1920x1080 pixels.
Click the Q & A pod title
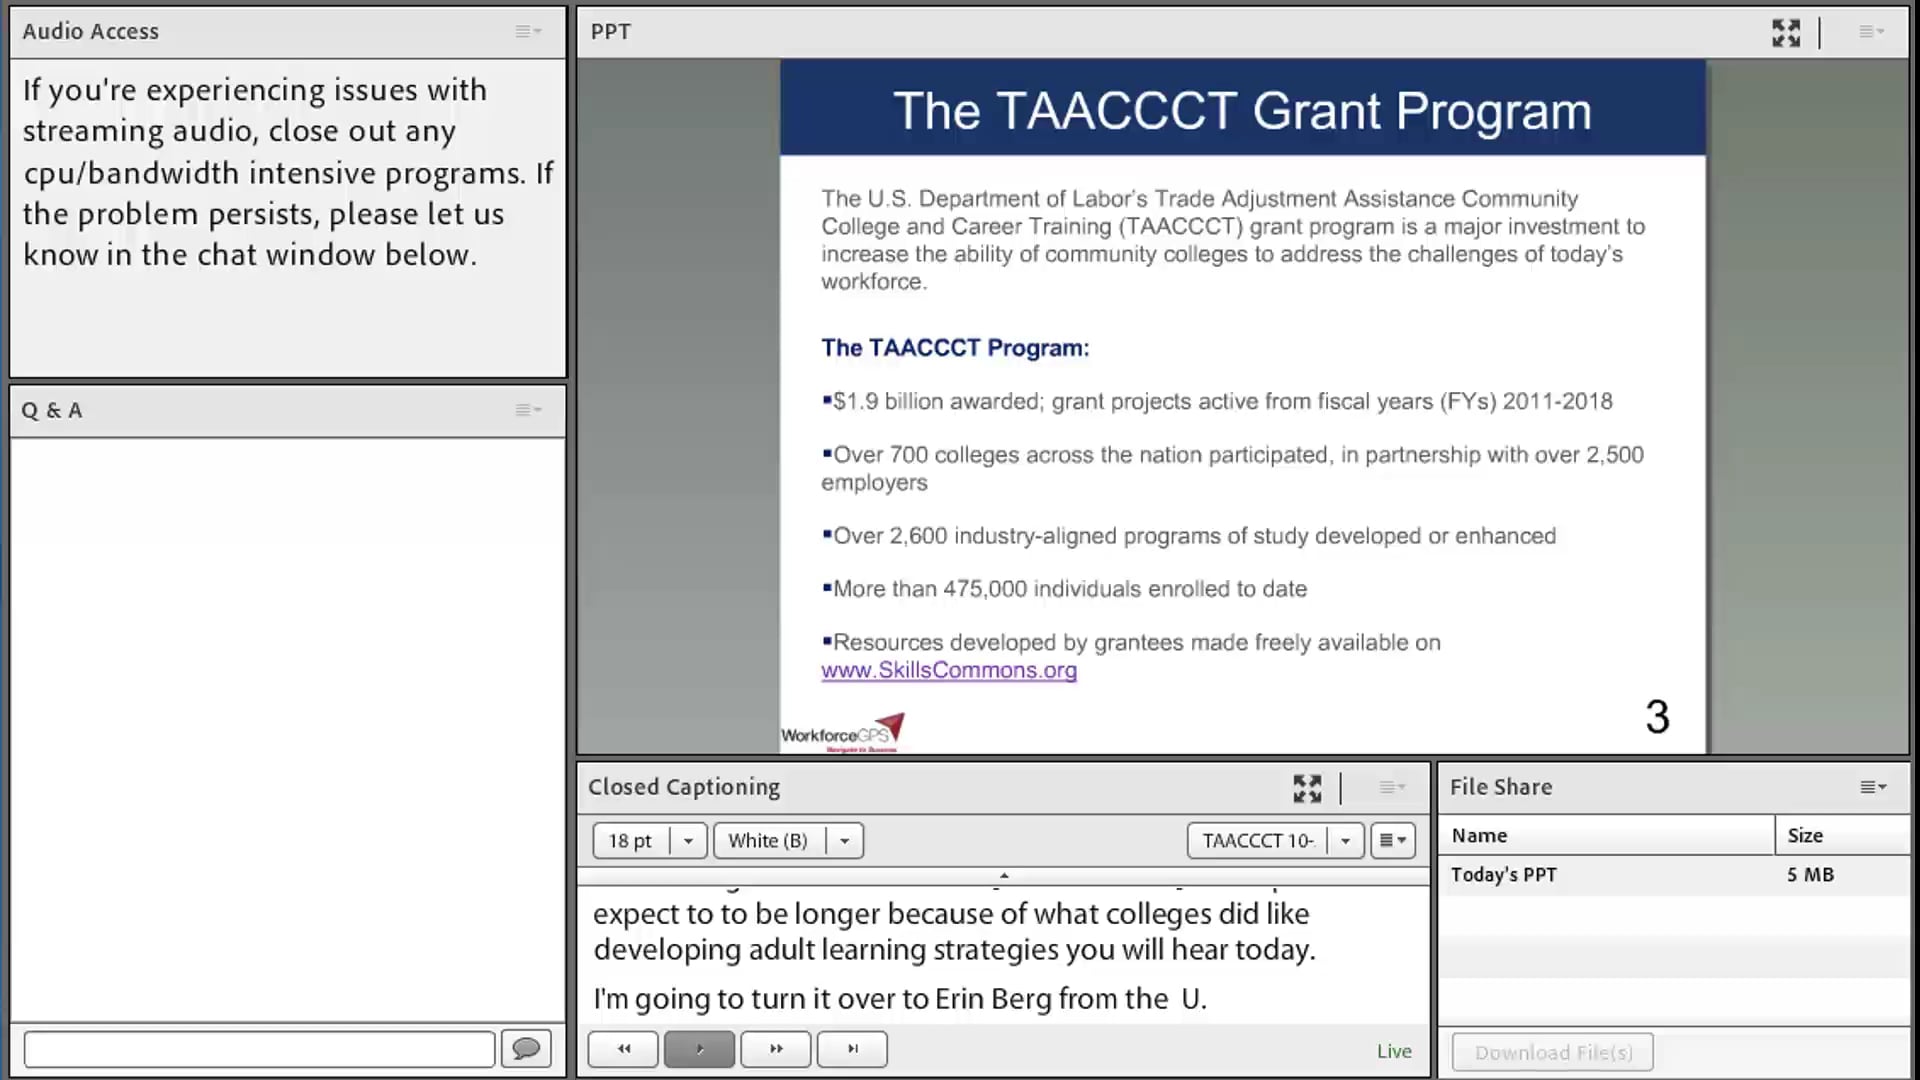point(52,411)
